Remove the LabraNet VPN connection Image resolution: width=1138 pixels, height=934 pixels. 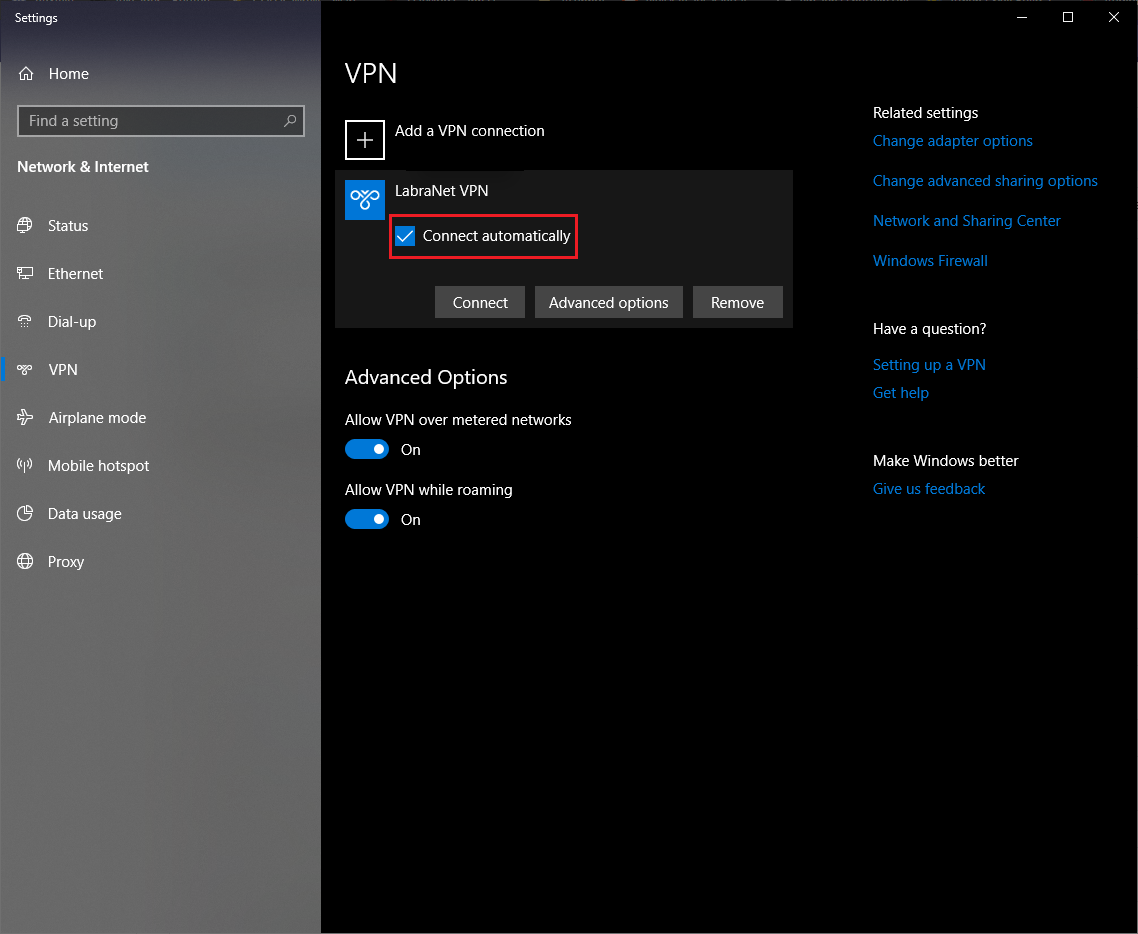[x=737, y=302]
